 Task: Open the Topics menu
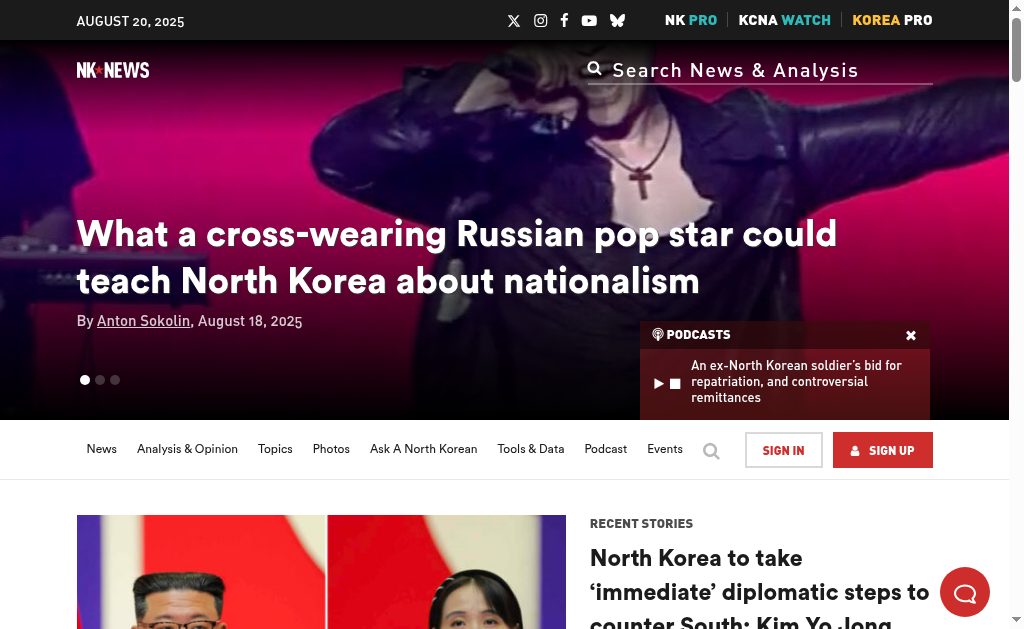click(x=275, y=449)
